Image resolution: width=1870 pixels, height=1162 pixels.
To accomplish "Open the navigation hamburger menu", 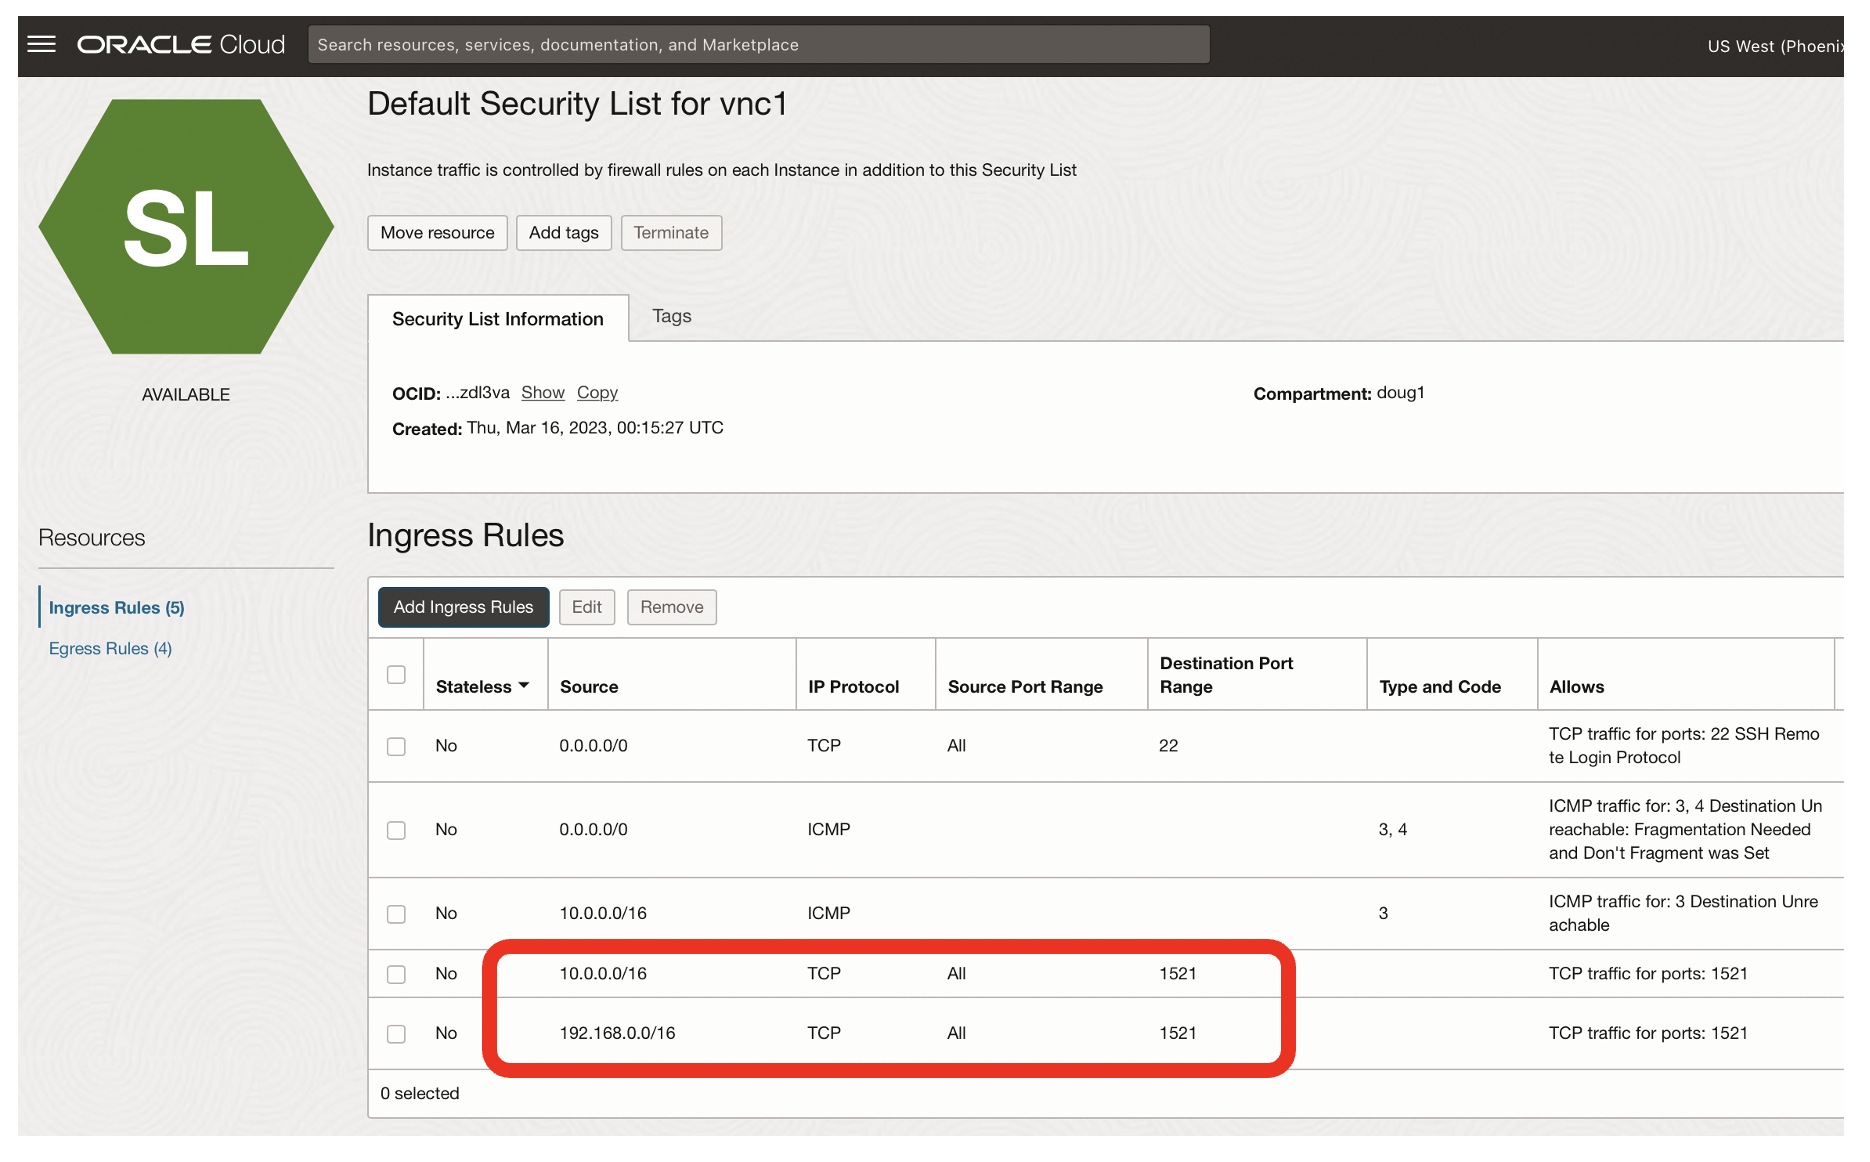I will [41, 44].
